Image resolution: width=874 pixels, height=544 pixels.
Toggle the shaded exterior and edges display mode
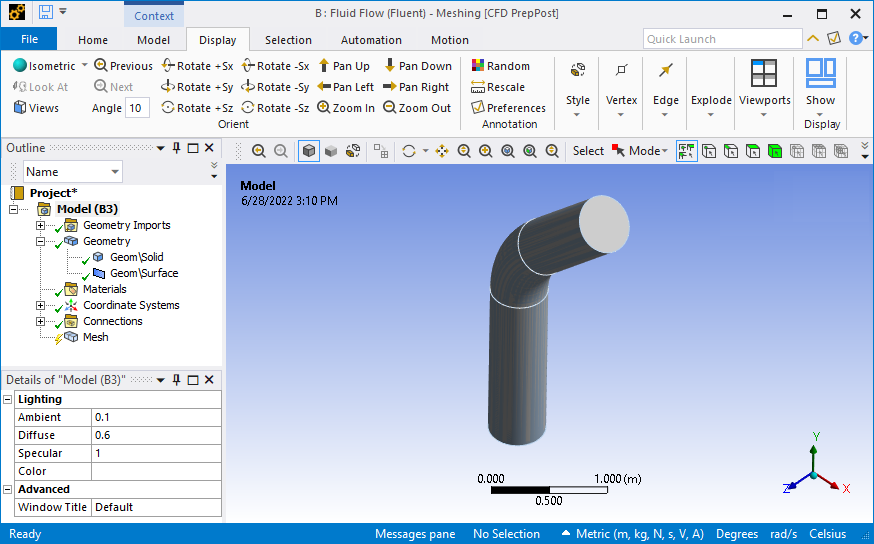tap(309, 151)
